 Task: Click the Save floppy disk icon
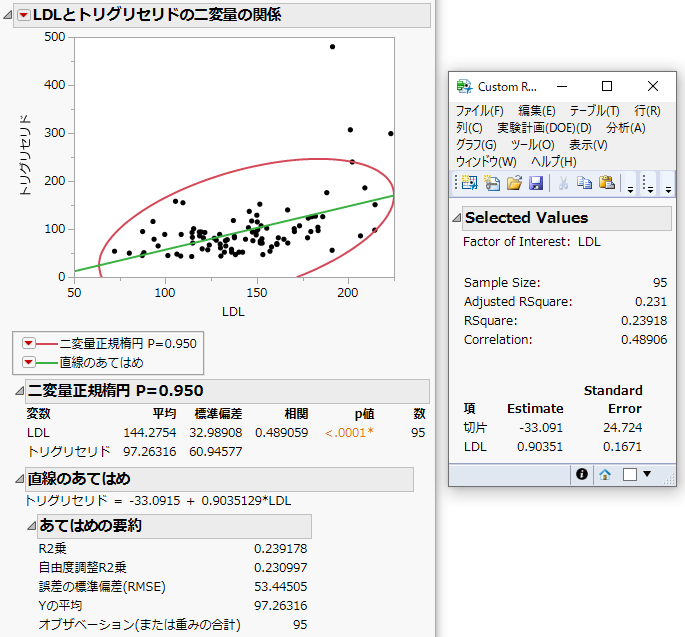[536, 183]
